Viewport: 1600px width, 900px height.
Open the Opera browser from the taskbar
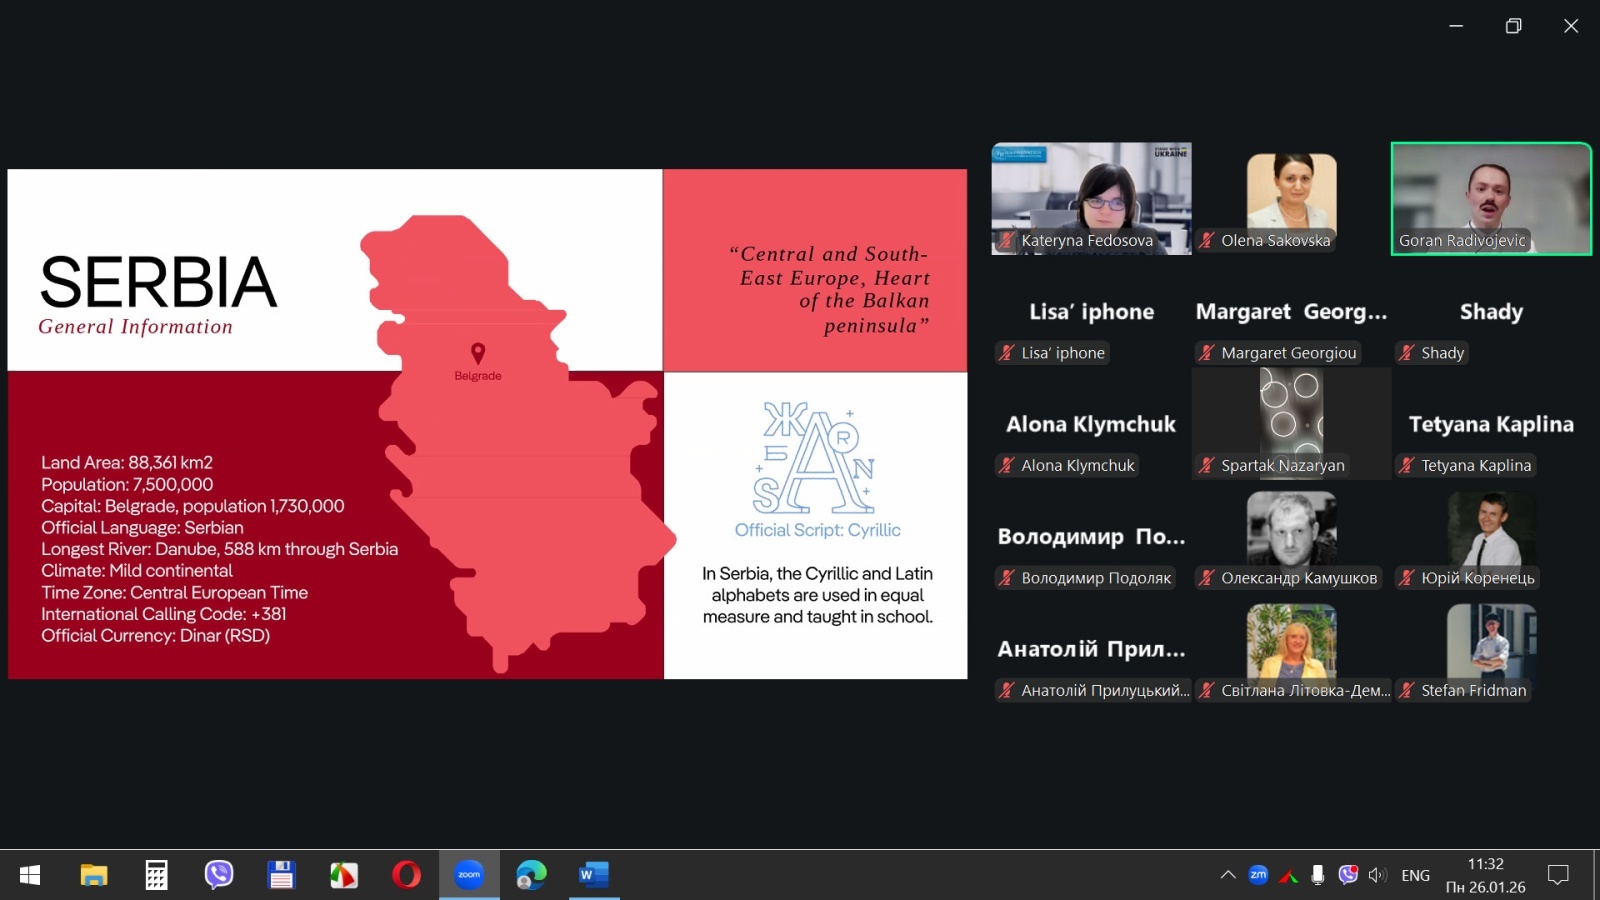[x=406, y=875]
